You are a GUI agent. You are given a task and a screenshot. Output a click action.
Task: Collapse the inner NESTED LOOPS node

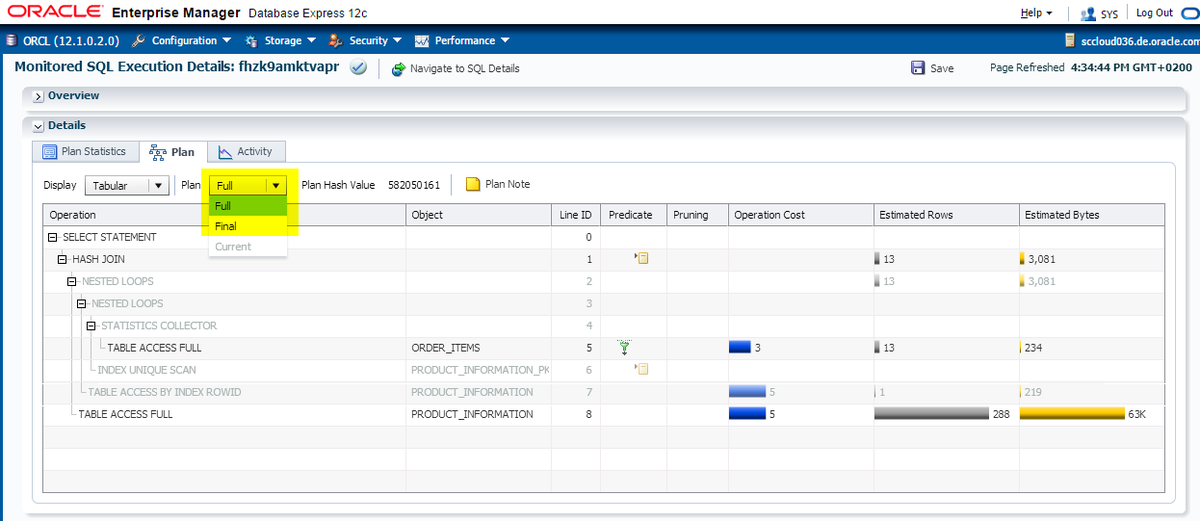click(82, 304)
